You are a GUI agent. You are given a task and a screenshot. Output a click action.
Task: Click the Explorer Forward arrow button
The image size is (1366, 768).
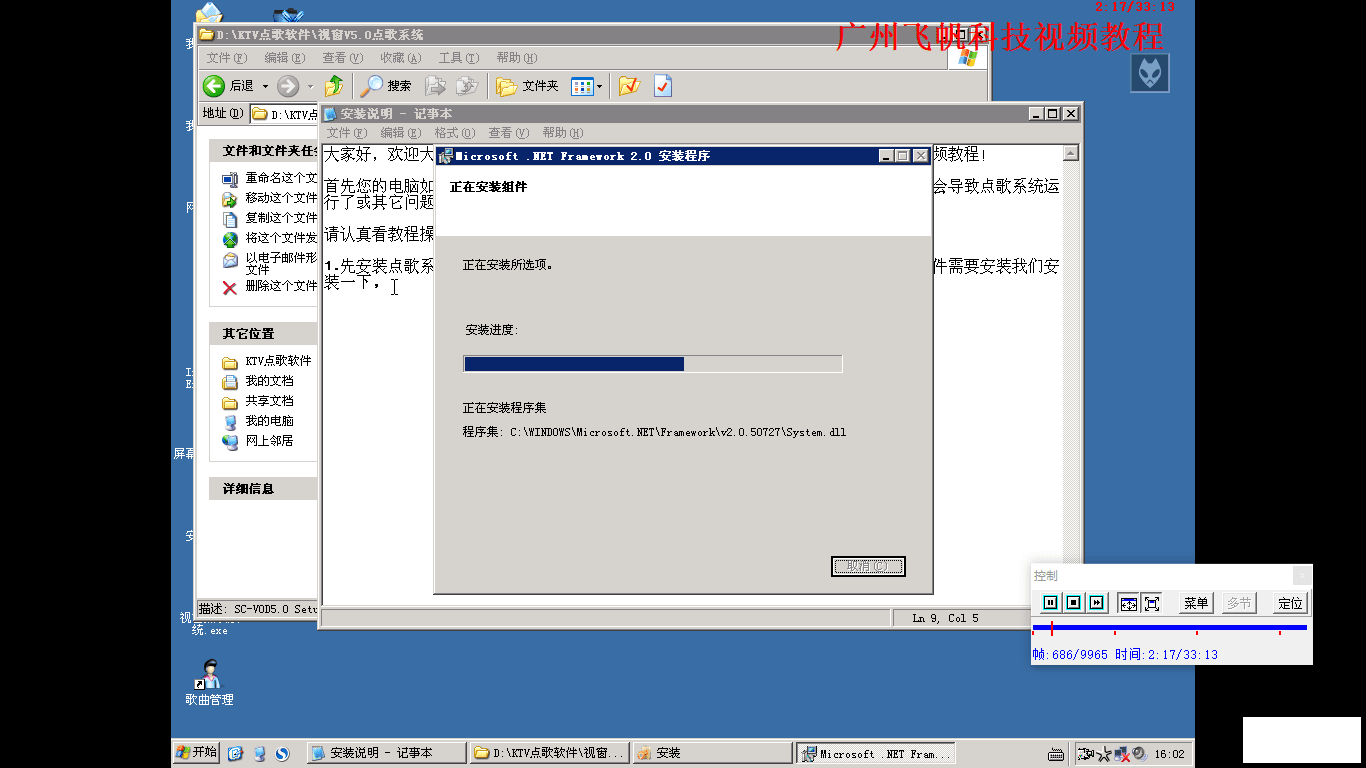[288, 86]
